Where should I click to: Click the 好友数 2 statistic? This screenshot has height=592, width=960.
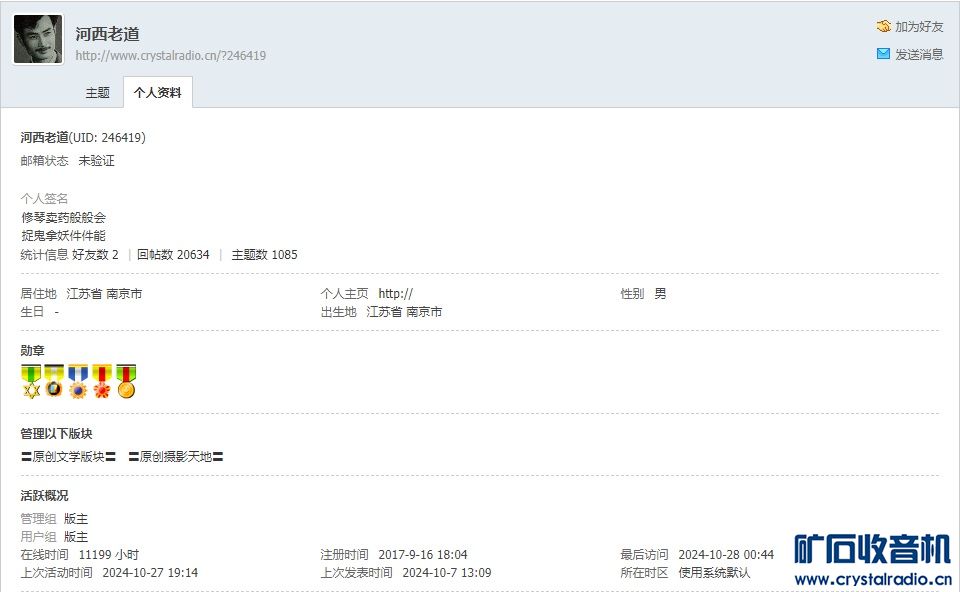click(95, 255)
